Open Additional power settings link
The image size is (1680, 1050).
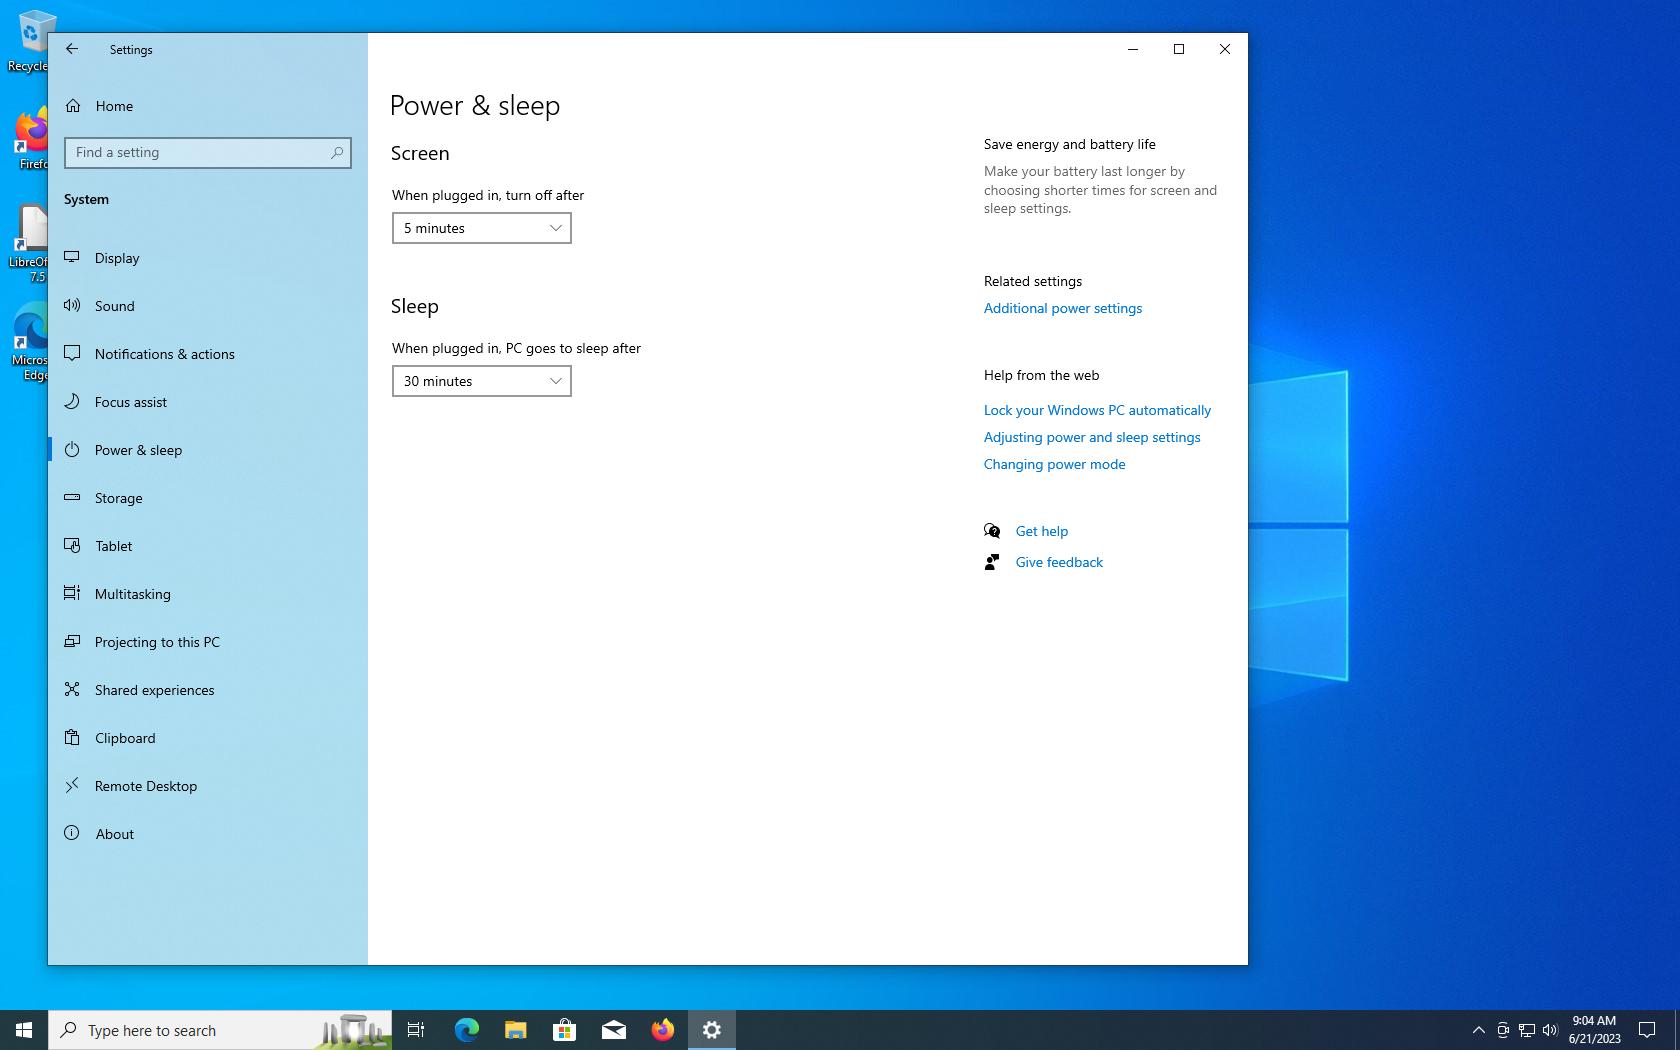1062,308
